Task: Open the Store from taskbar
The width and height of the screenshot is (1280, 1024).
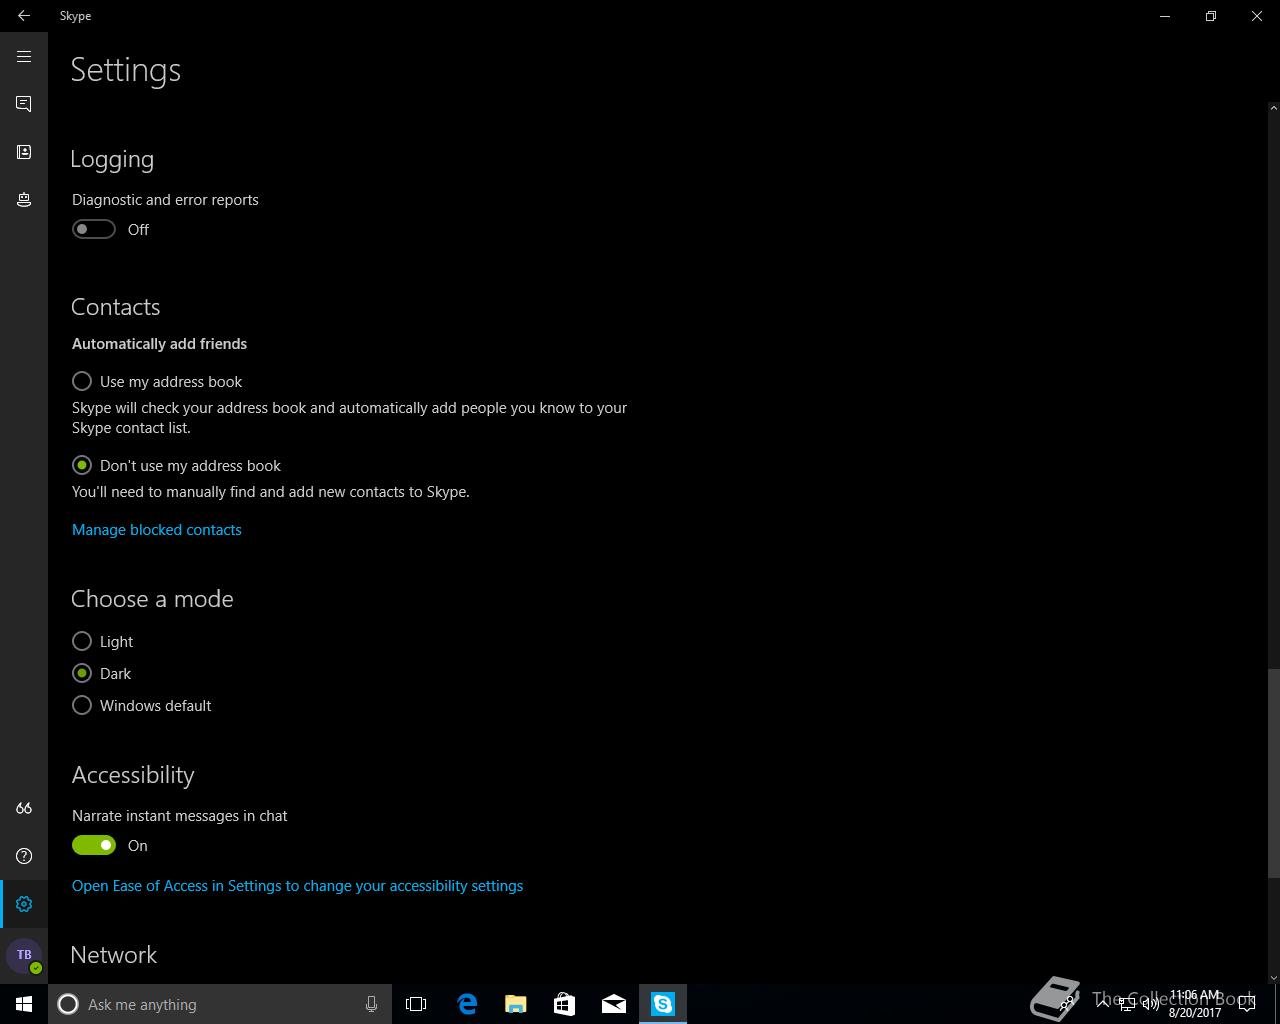Action: 565,1004
